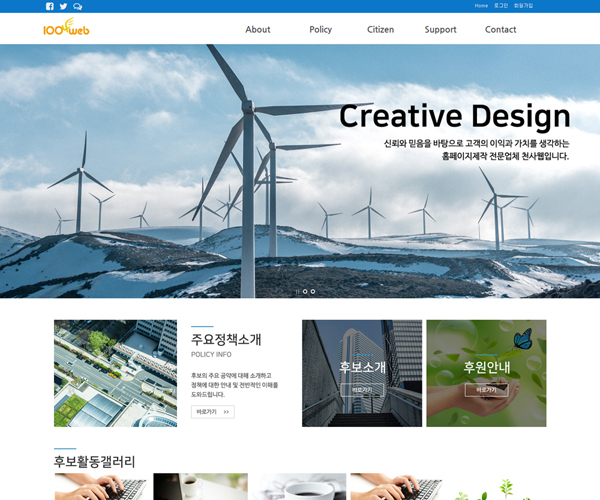This screenshot has height=500, width=600.
Task: Jump to the third carousel dot
Action: [x=313, y=291]
